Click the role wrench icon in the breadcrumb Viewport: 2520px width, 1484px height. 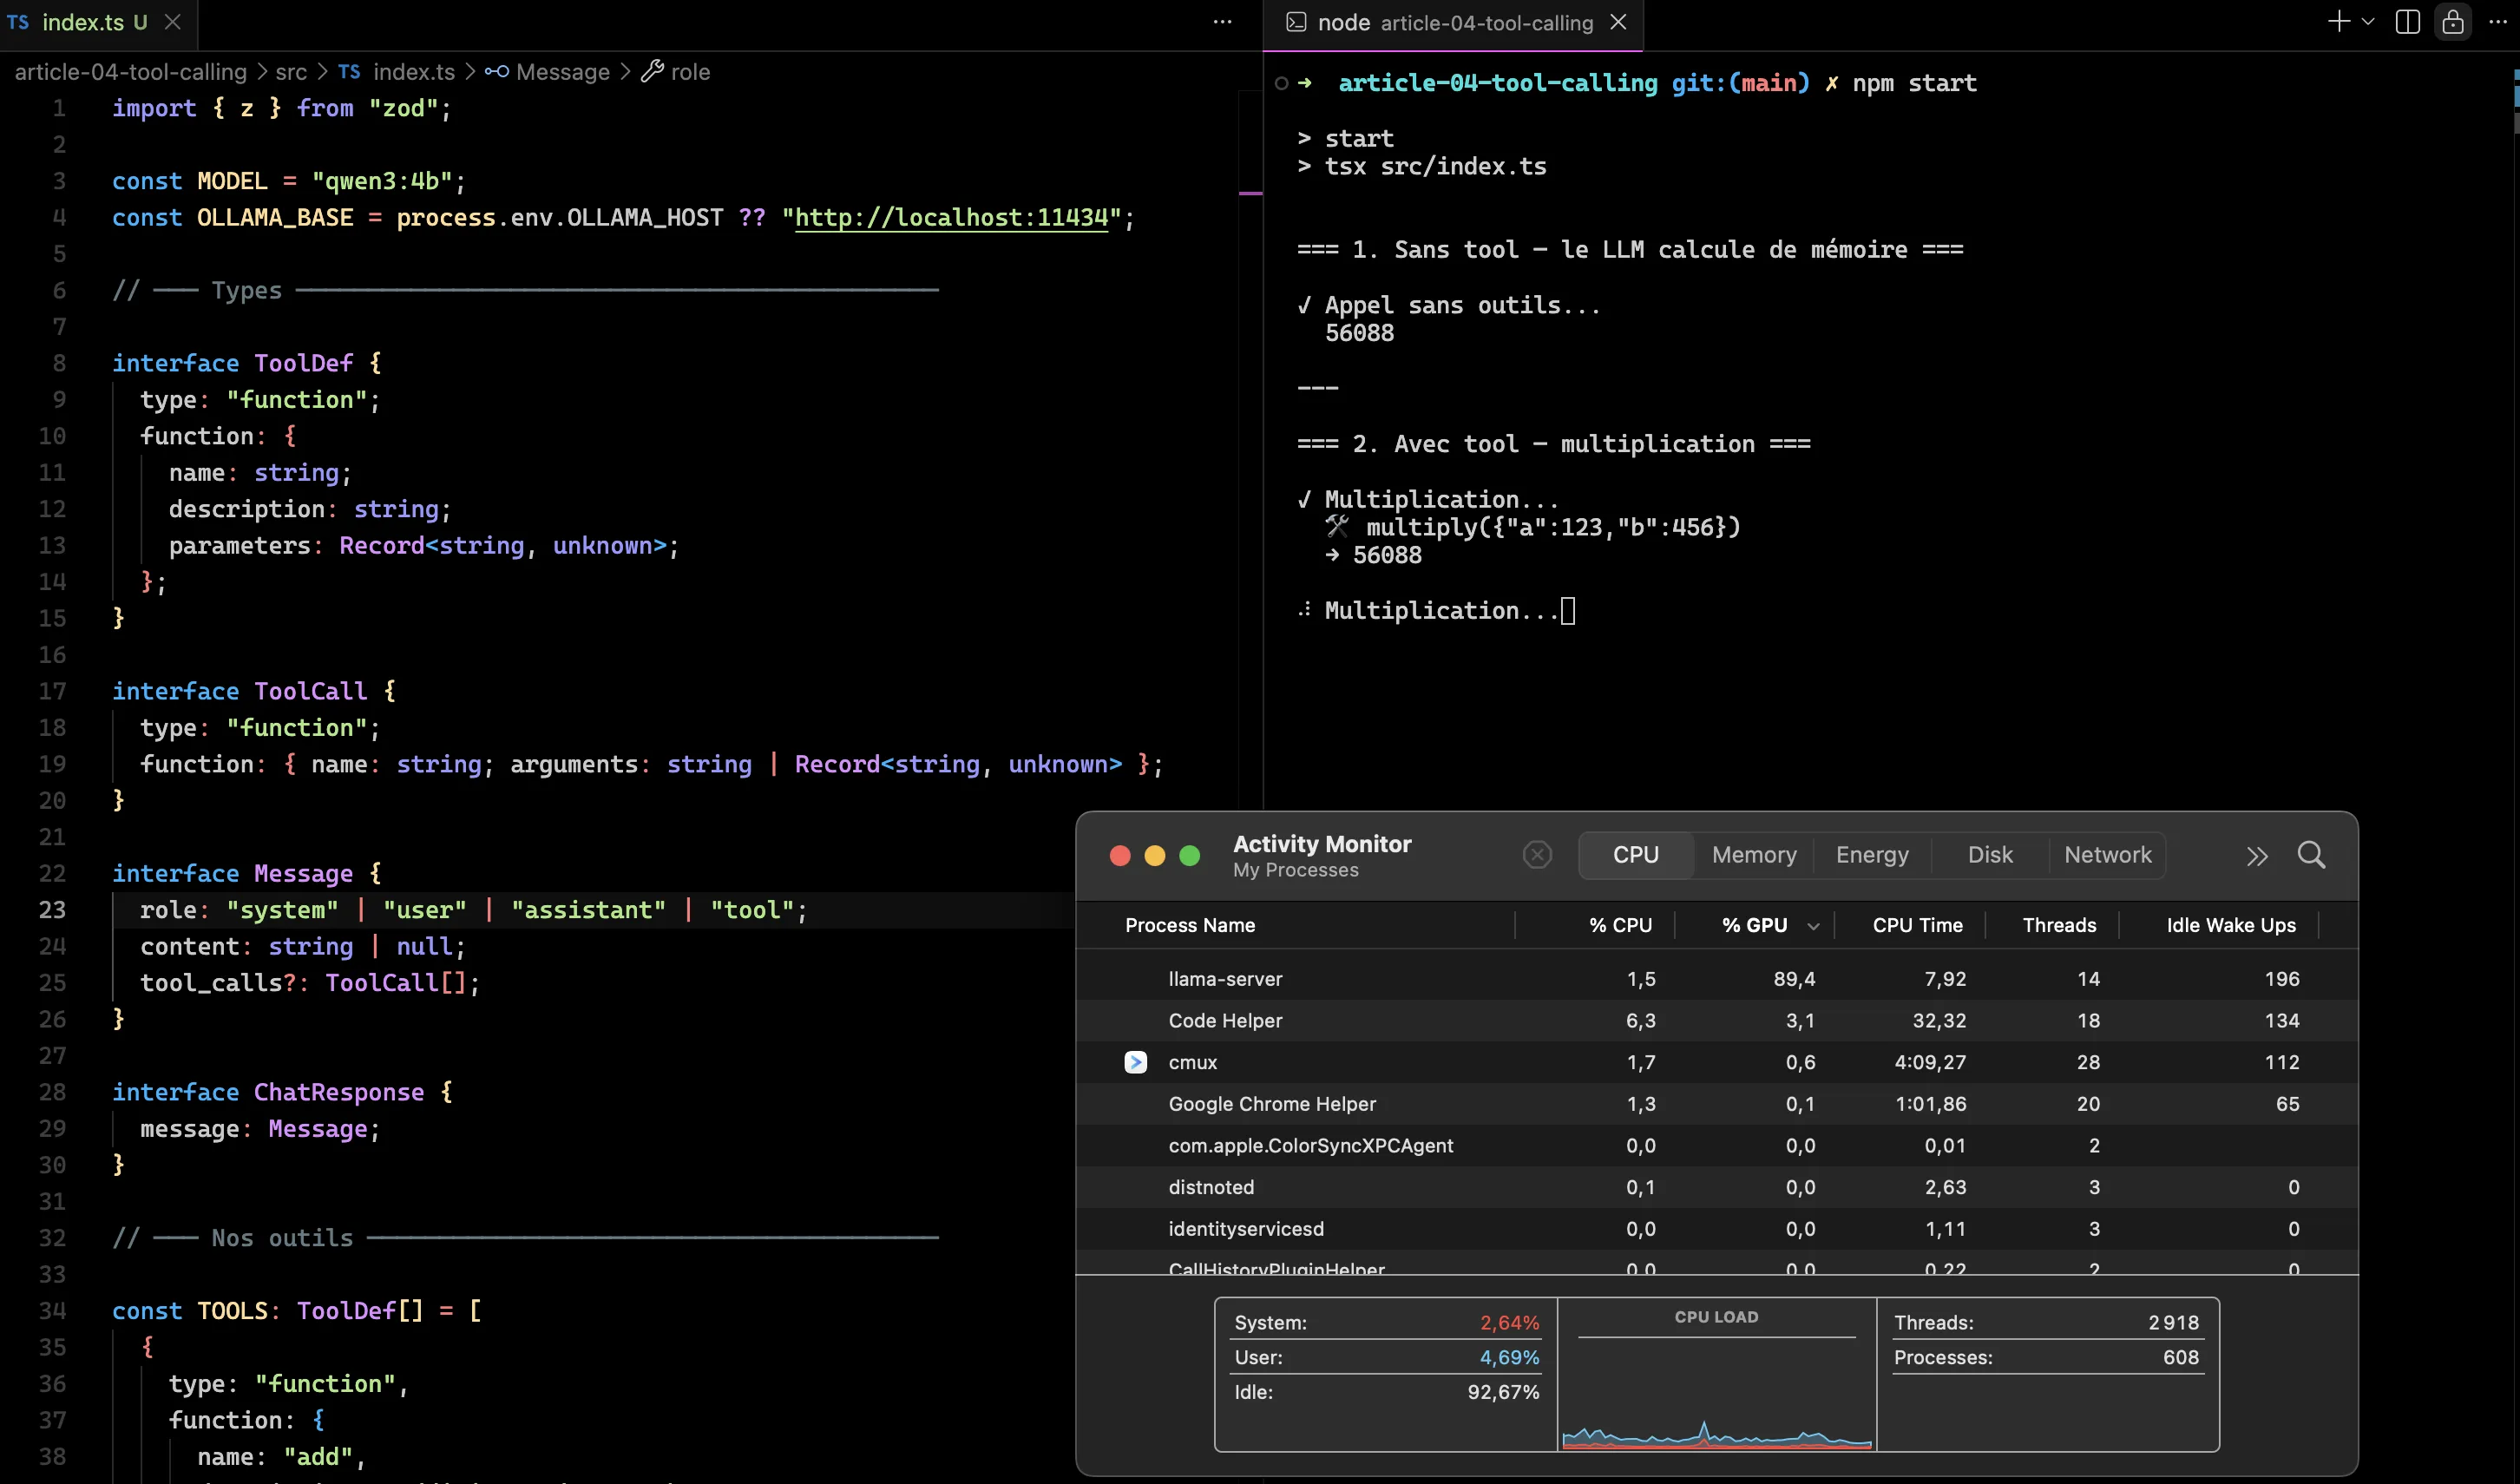652,71
